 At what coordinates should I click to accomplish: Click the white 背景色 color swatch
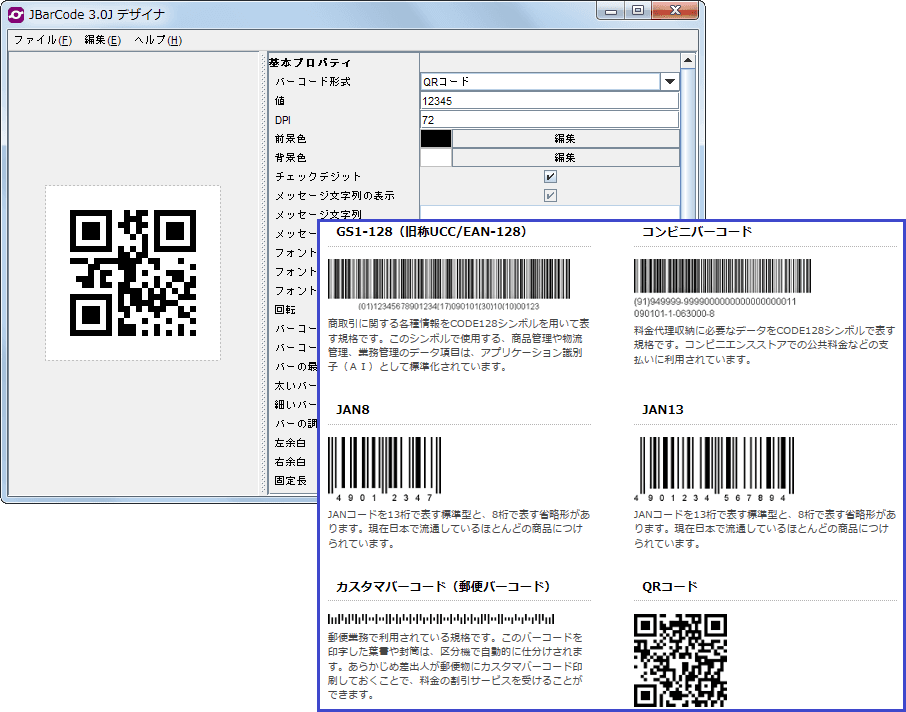[436, 158]
